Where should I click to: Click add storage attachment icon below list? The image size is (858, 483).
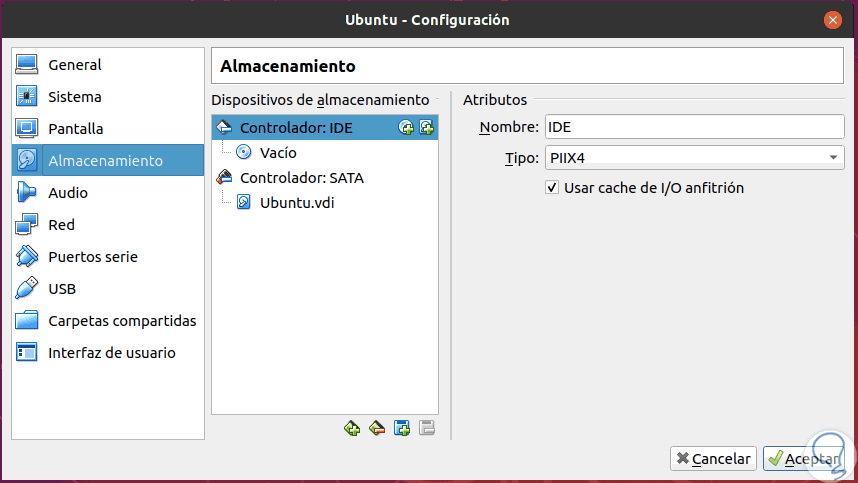coord(402,428)
